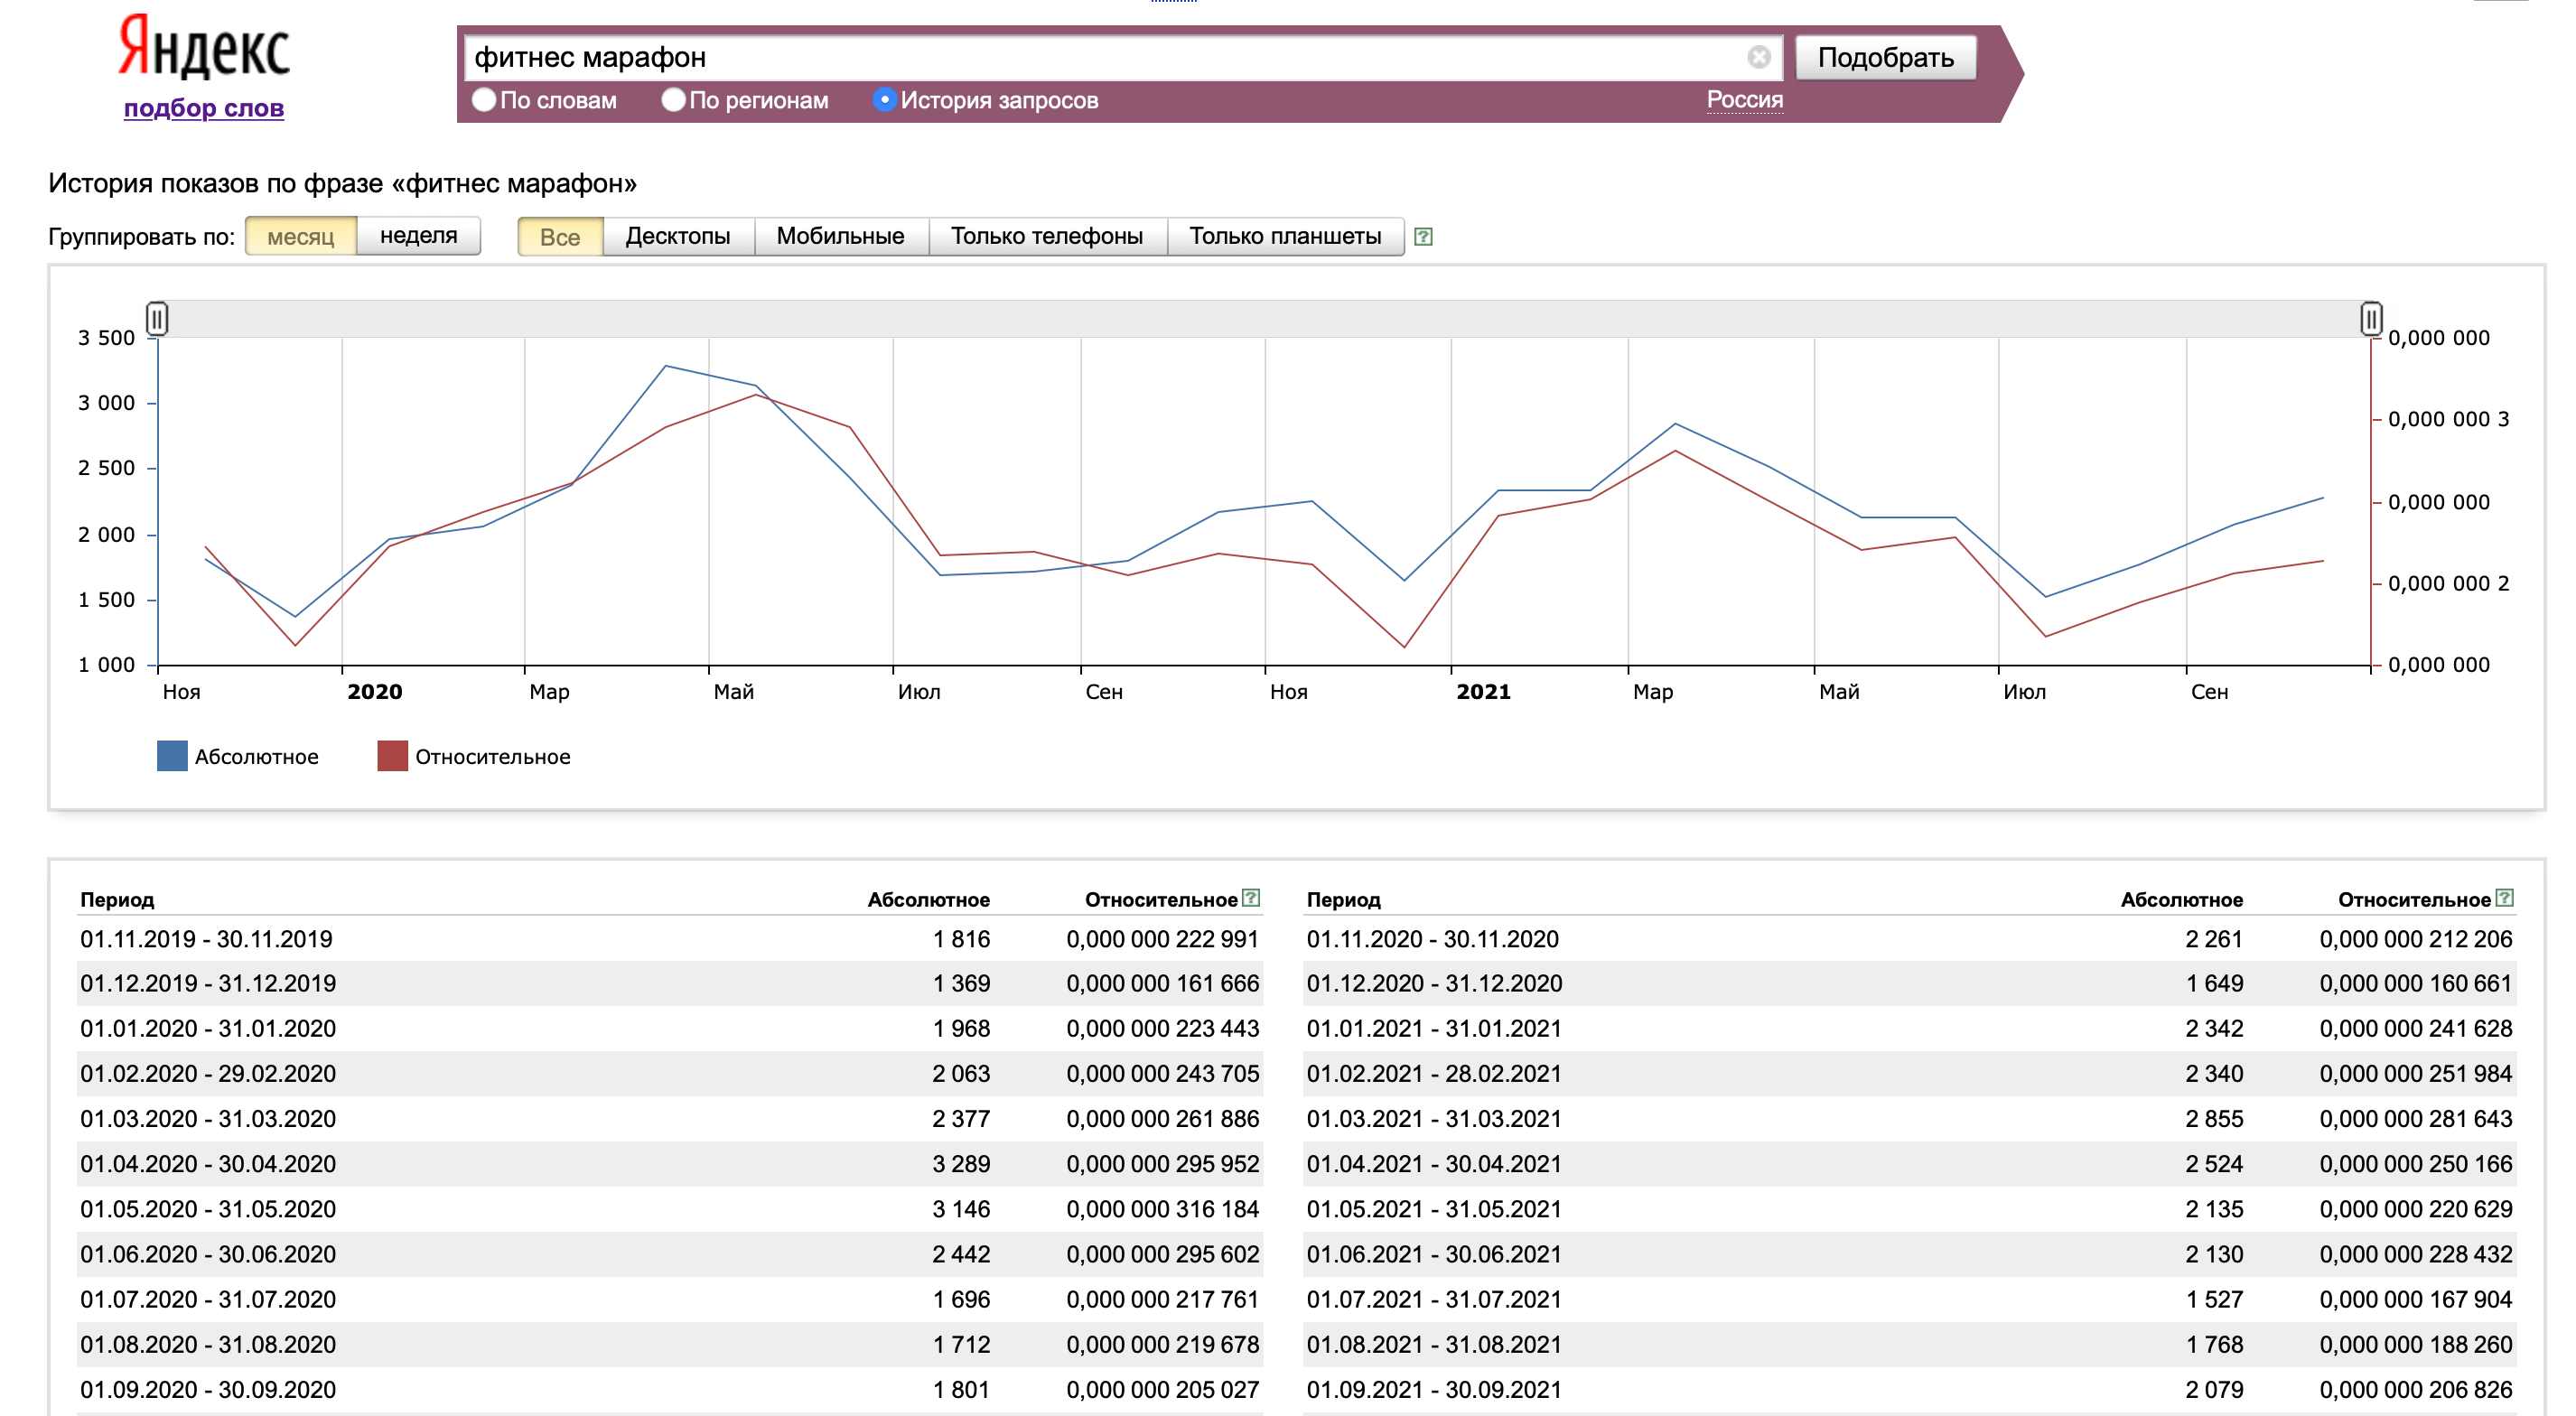Open the help icon next to right Относительное header
Image resolution: width=2576 pixels, height=1416 pixels.
click(2504, 898)
